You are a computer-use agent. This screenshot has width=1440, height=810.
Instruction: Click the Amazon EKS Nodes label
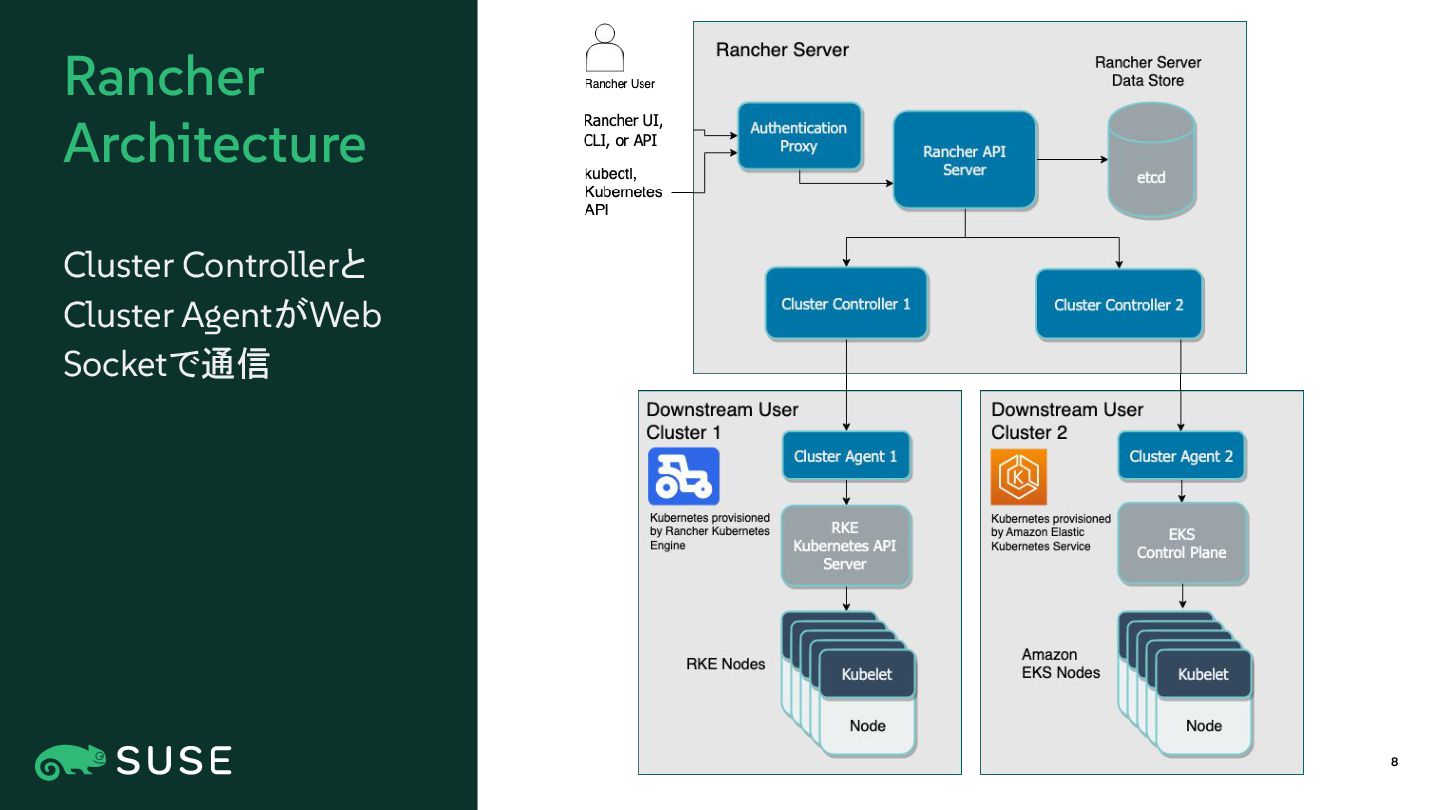point(1061,664)
